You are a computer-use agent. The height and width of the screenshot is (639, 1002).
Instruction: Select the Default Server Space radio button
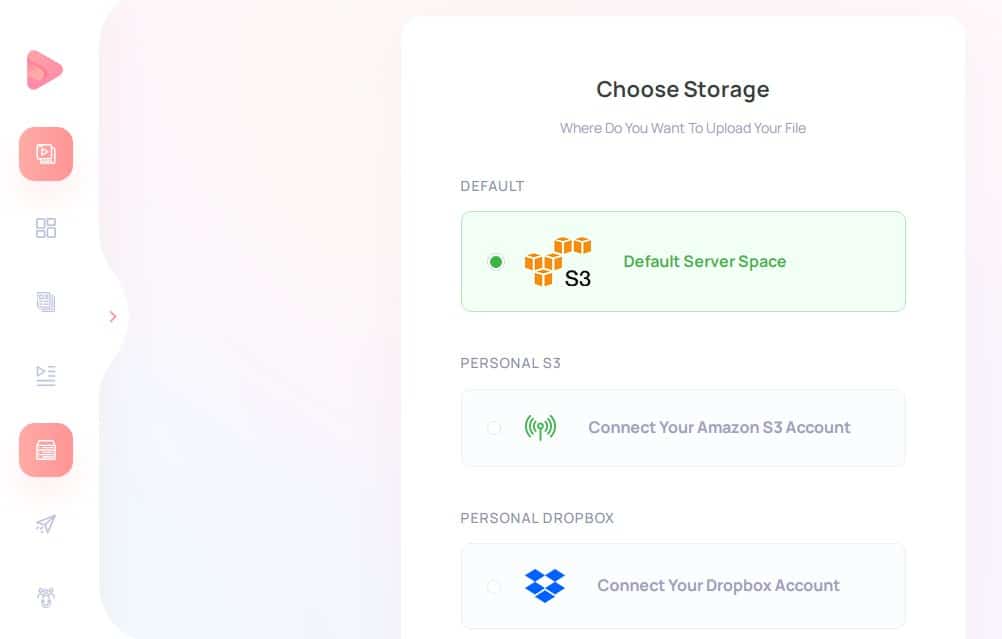[495, 261]
